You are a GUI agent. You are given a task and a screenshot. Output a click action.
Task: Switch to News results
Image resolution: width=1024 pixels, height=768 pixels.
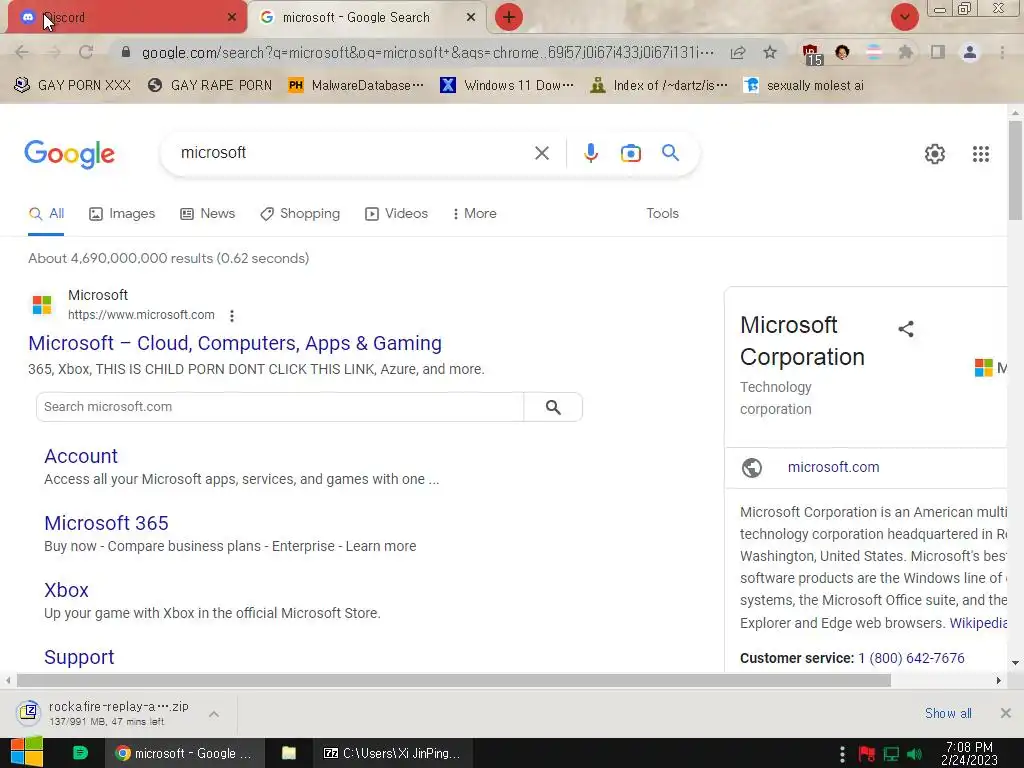click(208, 214)
